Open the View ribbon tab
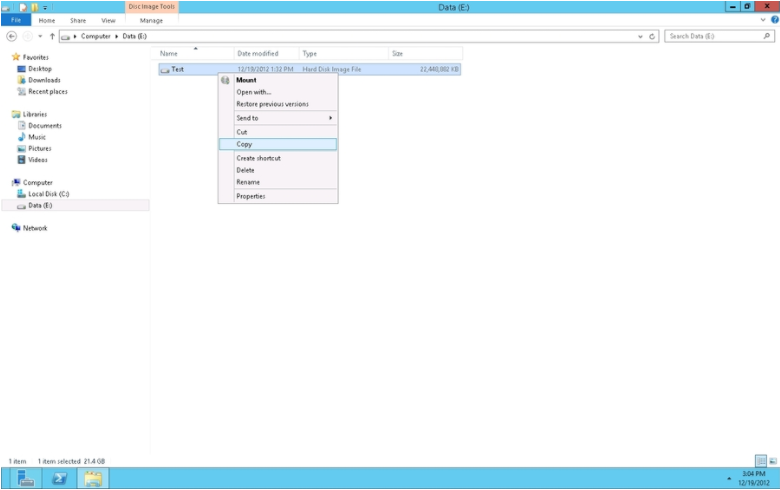The height and width of the screenshot is (490, 780). [x=108, y=20]
